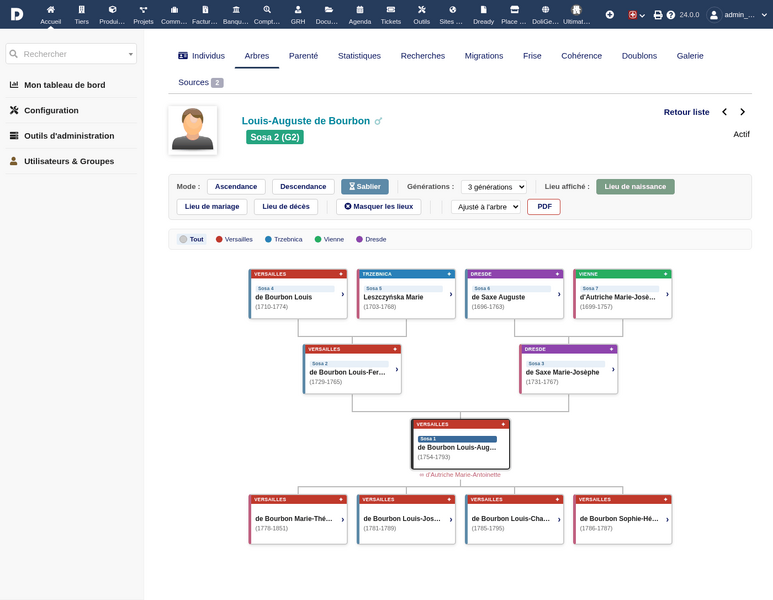Switch to the Individus tab
This screenshot has height=600, width=773.
[x=201, y=56]
